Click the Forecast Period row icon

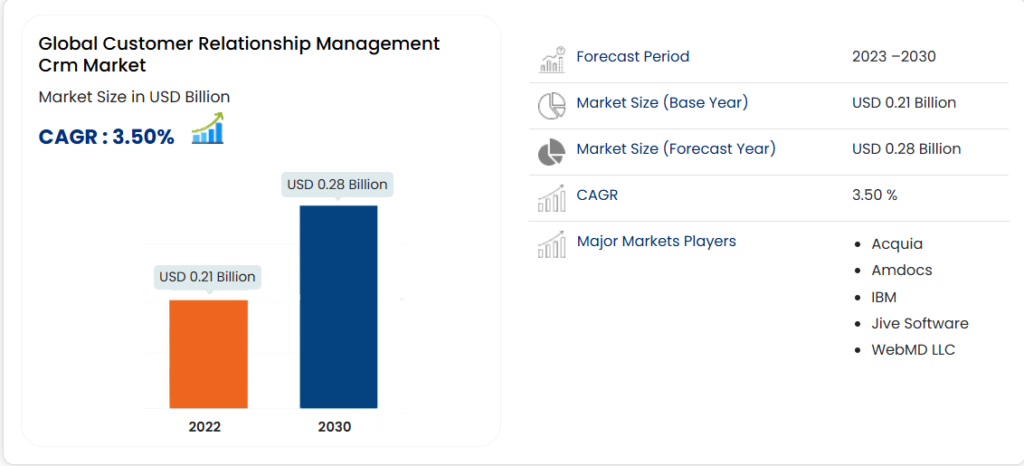551,59
